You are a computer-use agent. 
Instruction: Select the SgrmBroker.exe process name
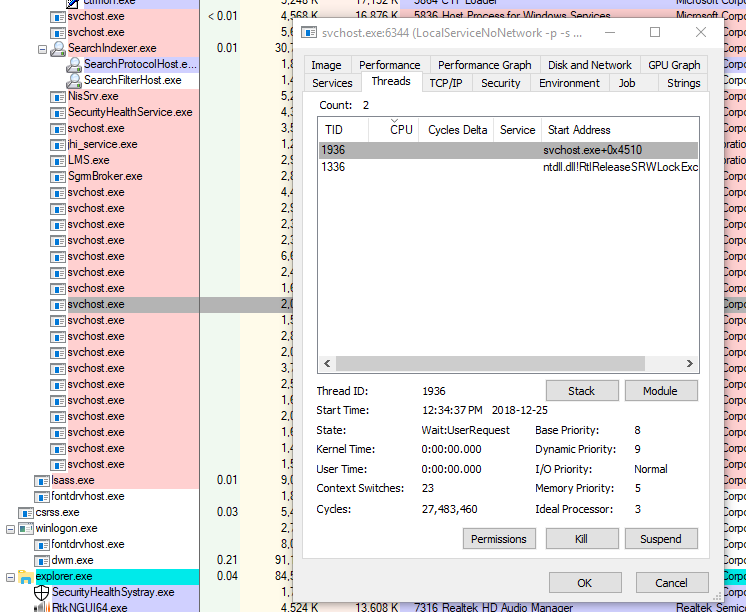point(105,176)
